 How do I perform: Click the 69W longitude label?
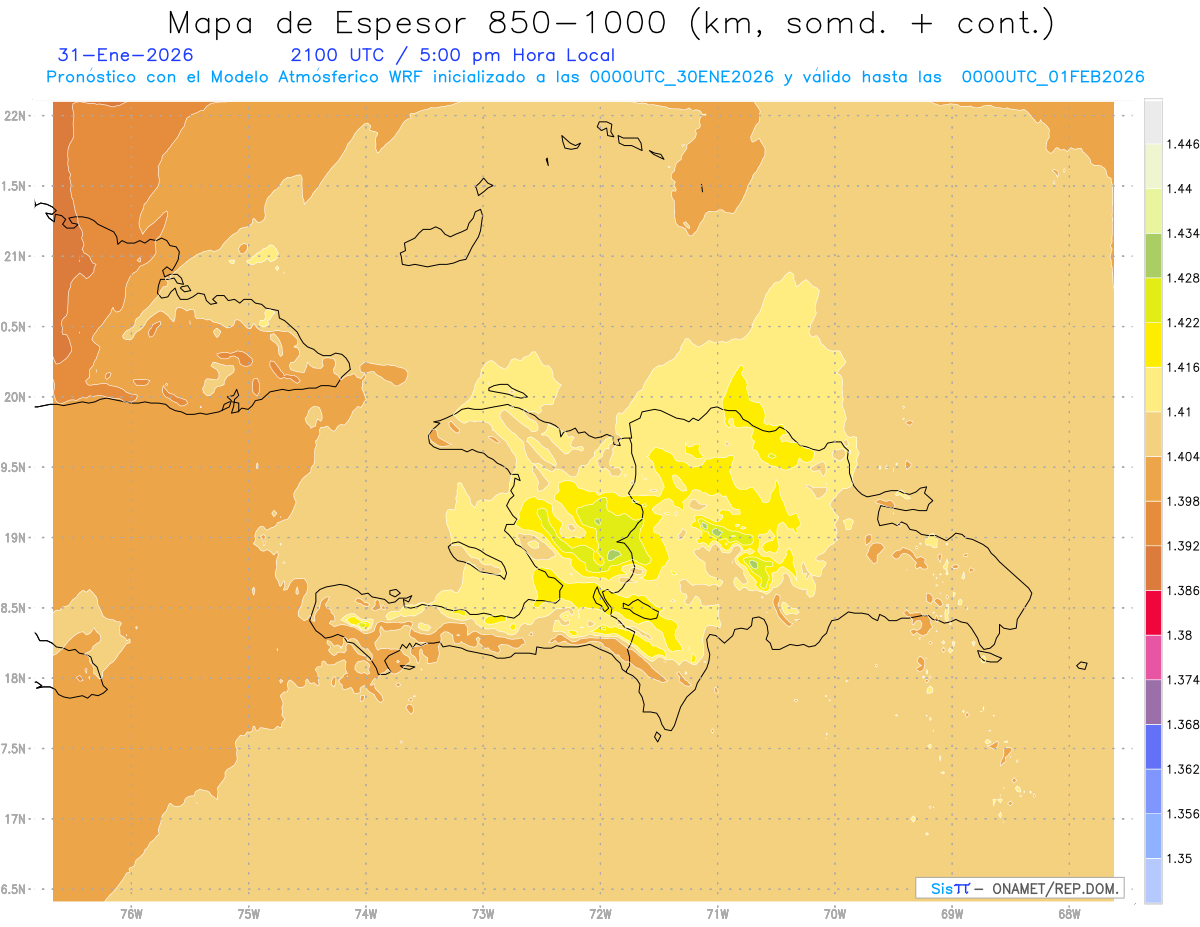pos(952,914)
